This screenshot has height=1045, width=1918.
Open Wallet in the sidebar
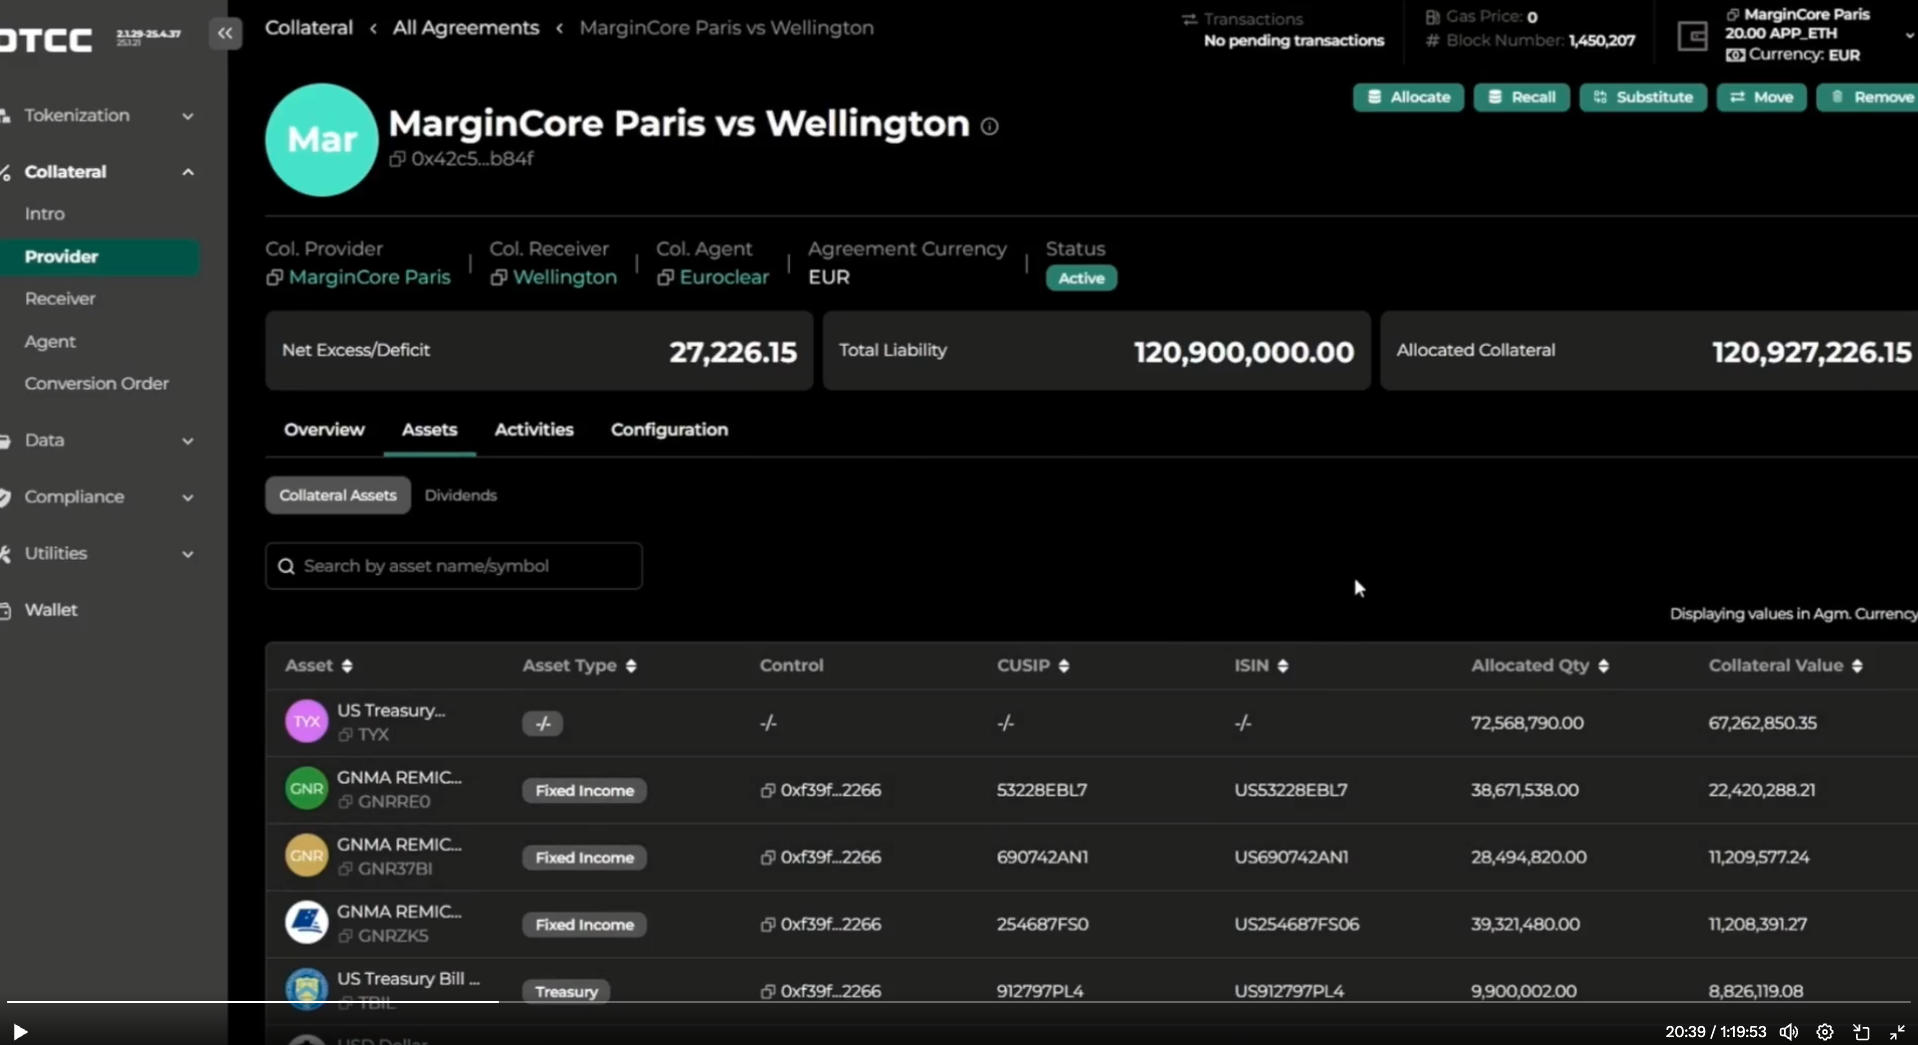[50, 610]
